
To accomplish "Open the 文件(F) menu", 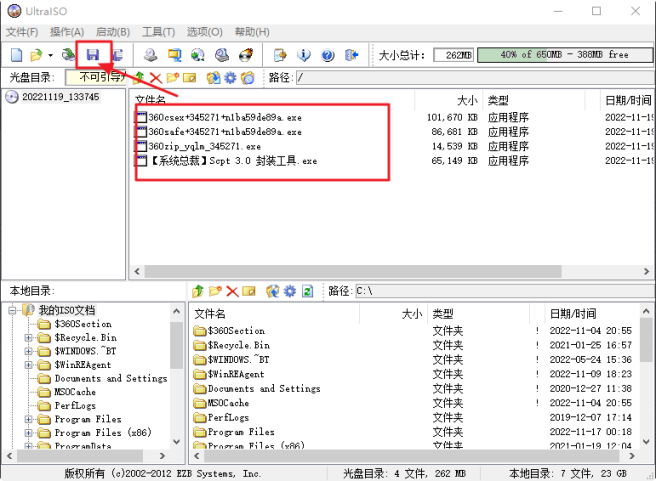I will tap(22, 32).
